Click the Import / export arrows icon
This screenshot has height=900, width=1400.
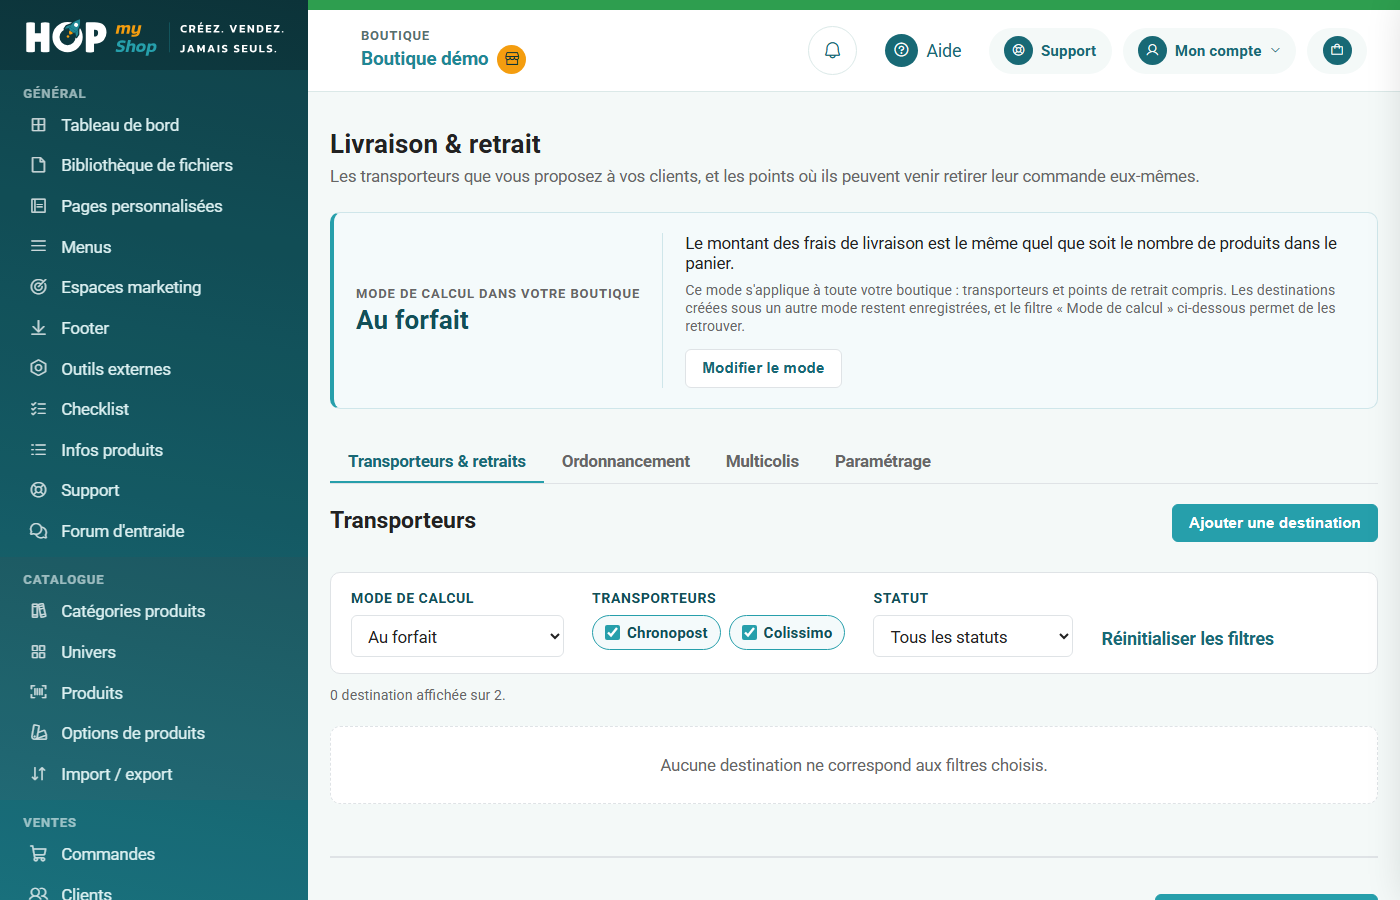(x=39, y=774)
